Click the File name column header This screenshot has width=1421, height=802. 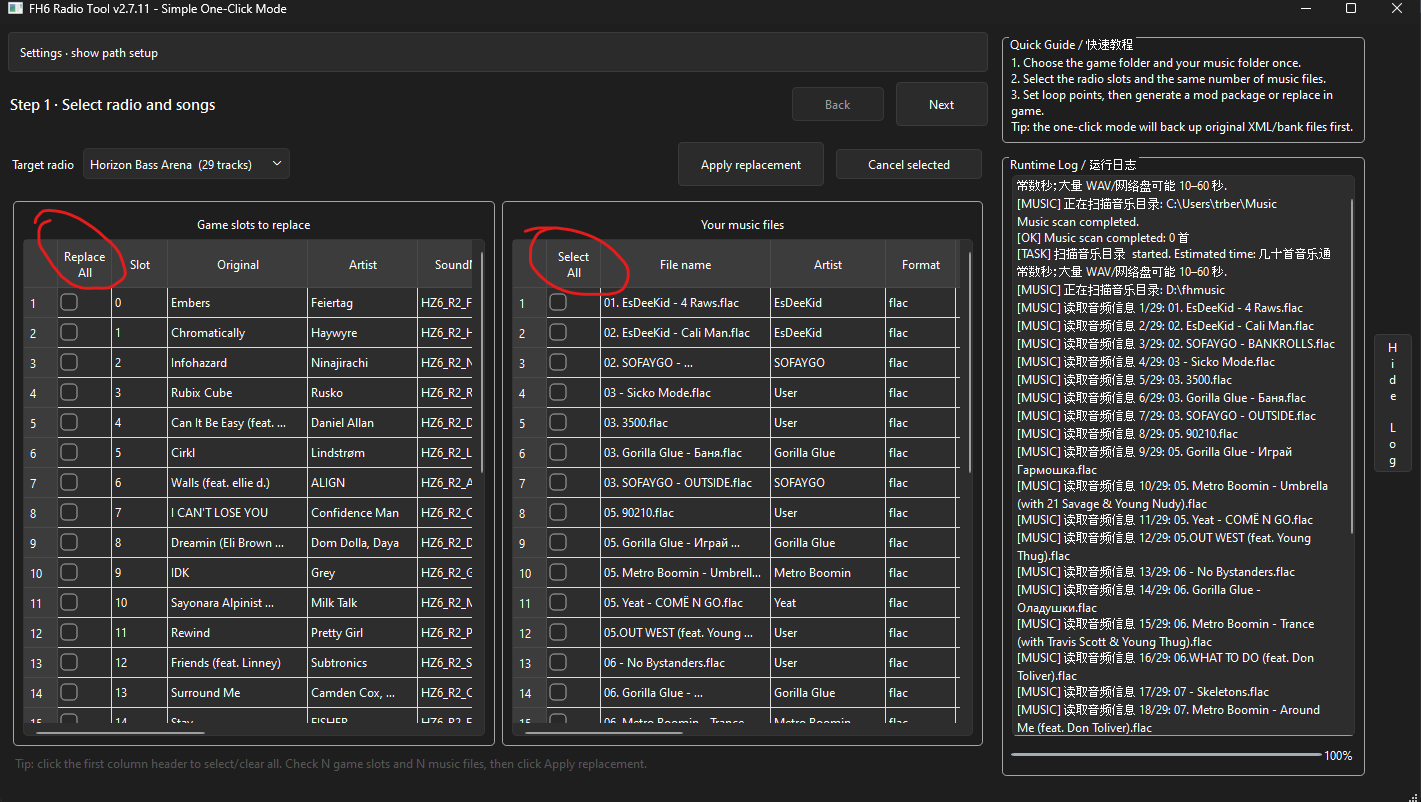pos(686,265)
